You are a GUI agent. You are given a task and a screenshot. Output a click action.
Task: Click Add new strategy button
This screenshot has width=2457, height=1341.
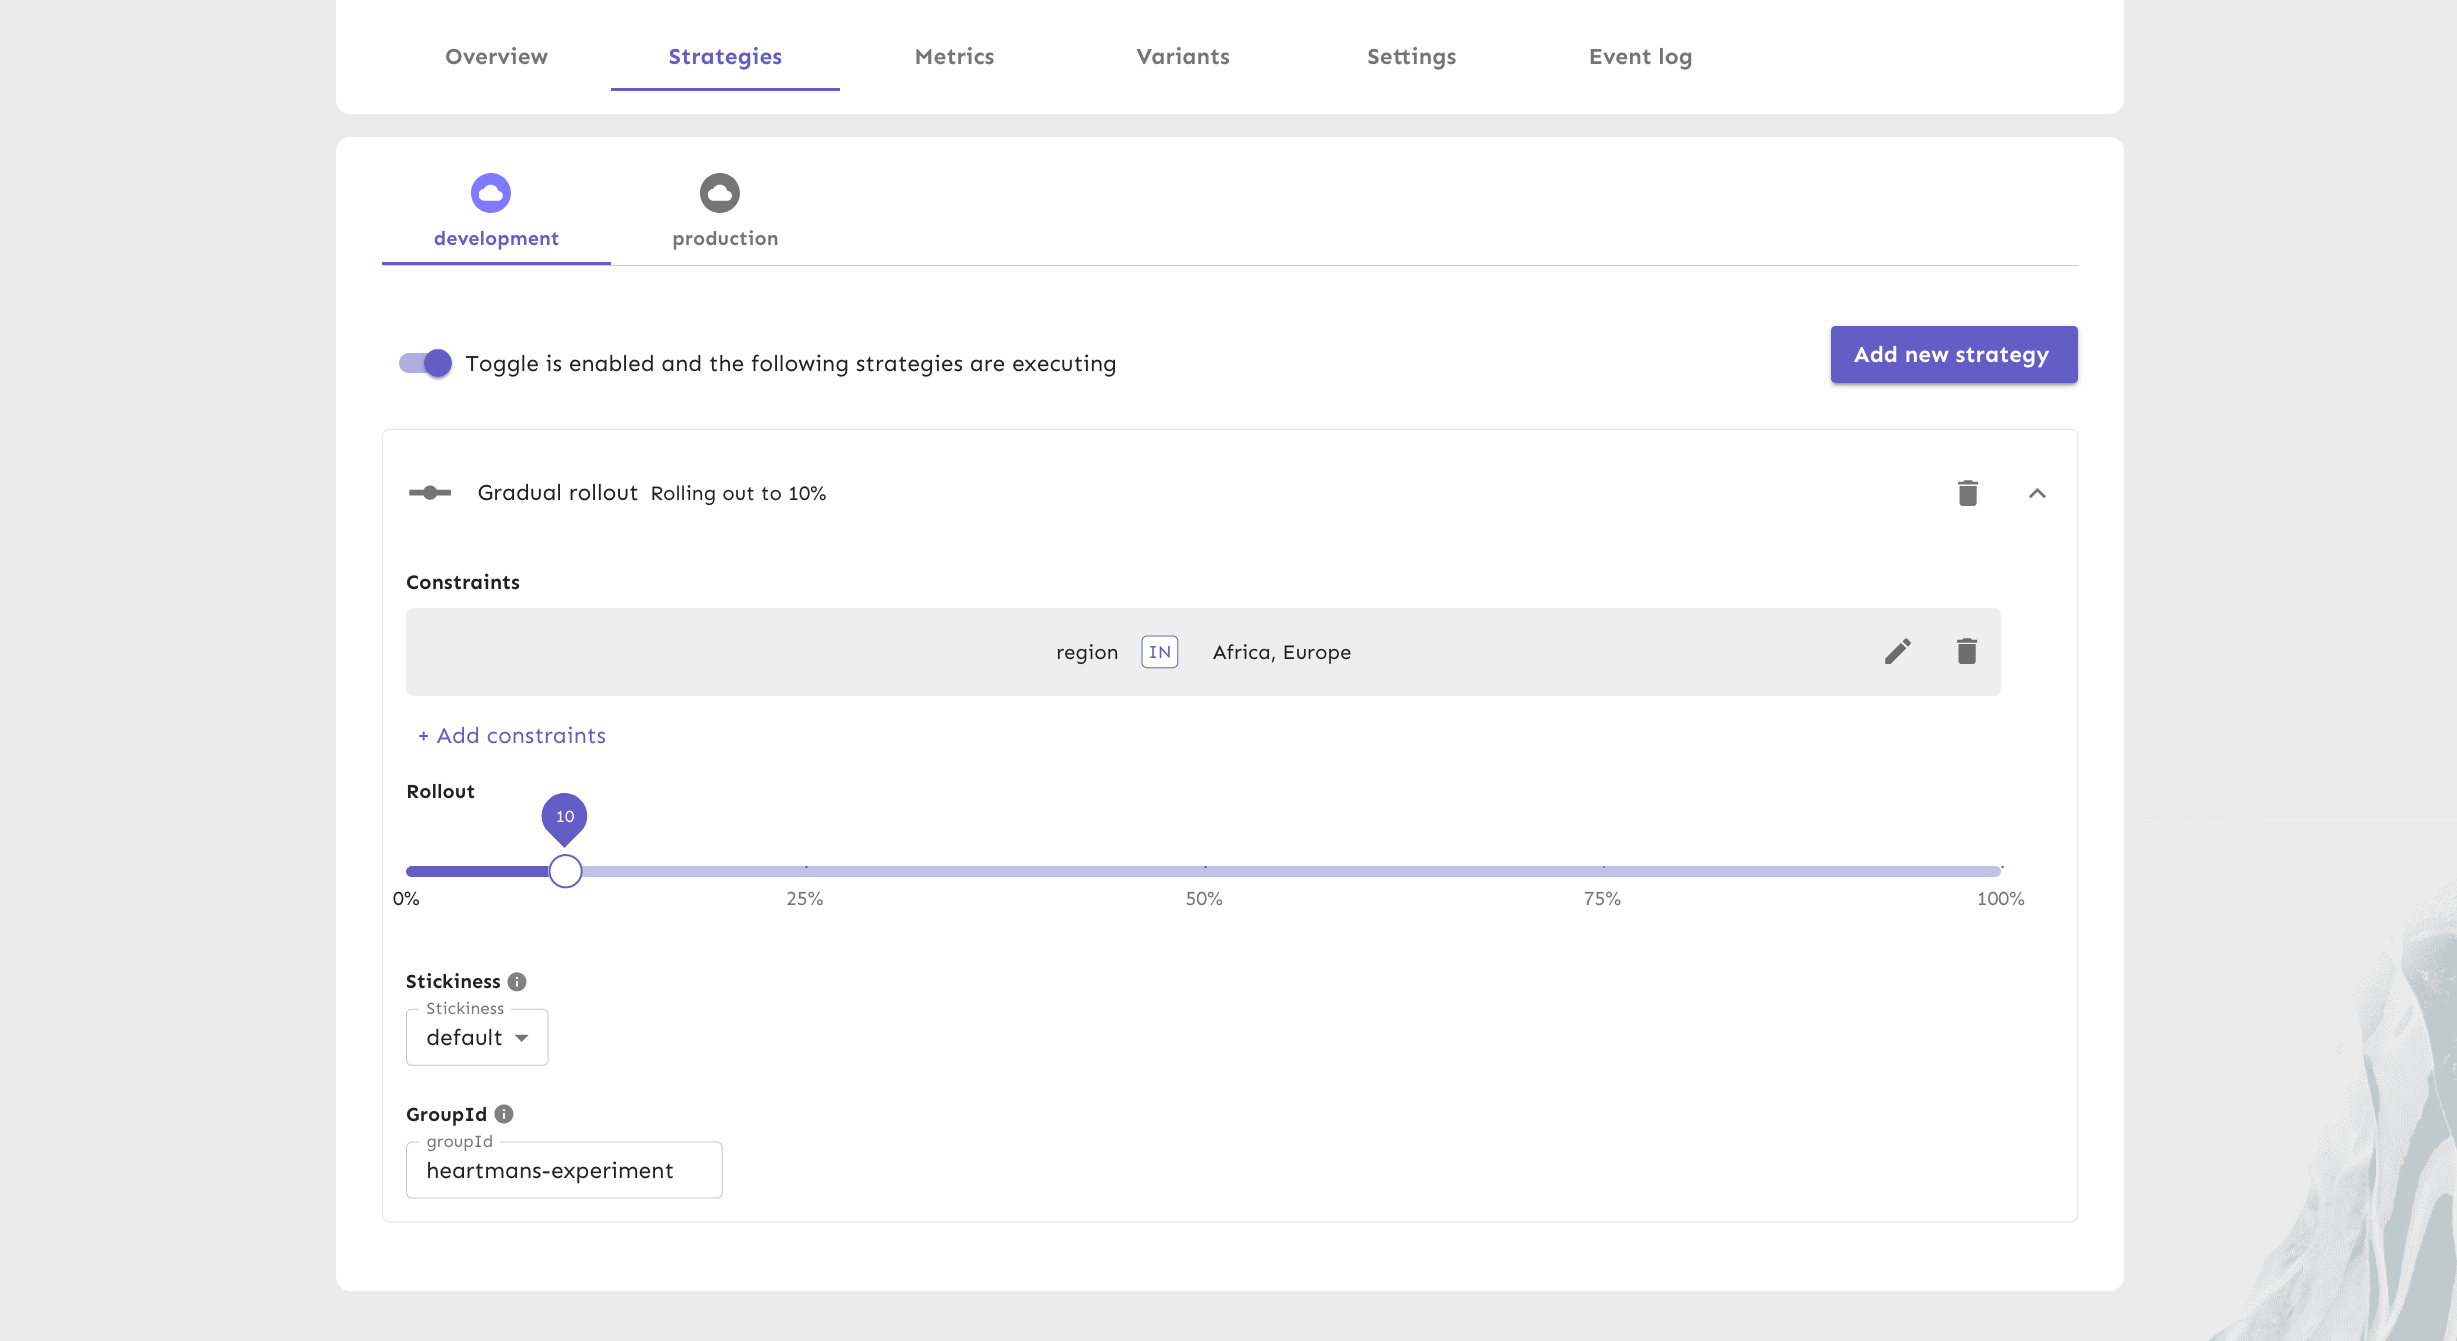click(1953, 355)
